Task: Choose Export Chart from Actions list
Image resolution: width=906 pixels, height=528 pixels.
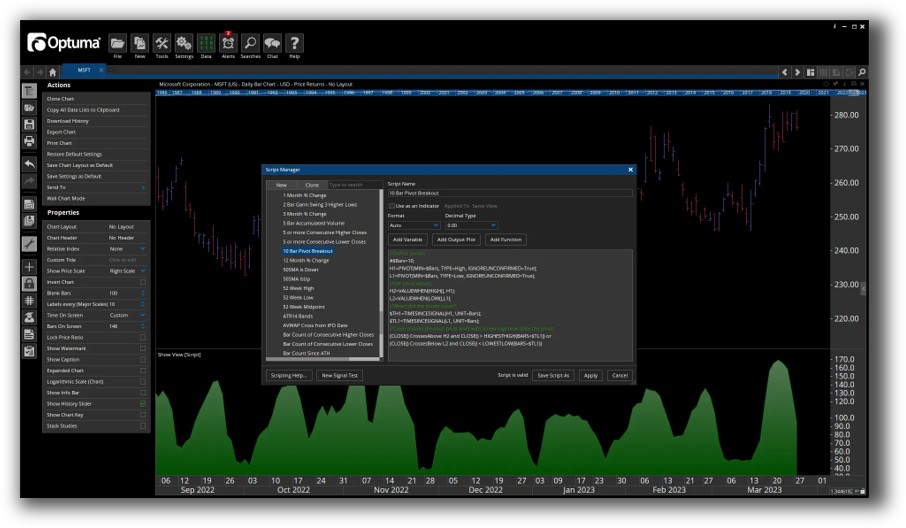Action: pyautogui.click(x=62, y=132)
